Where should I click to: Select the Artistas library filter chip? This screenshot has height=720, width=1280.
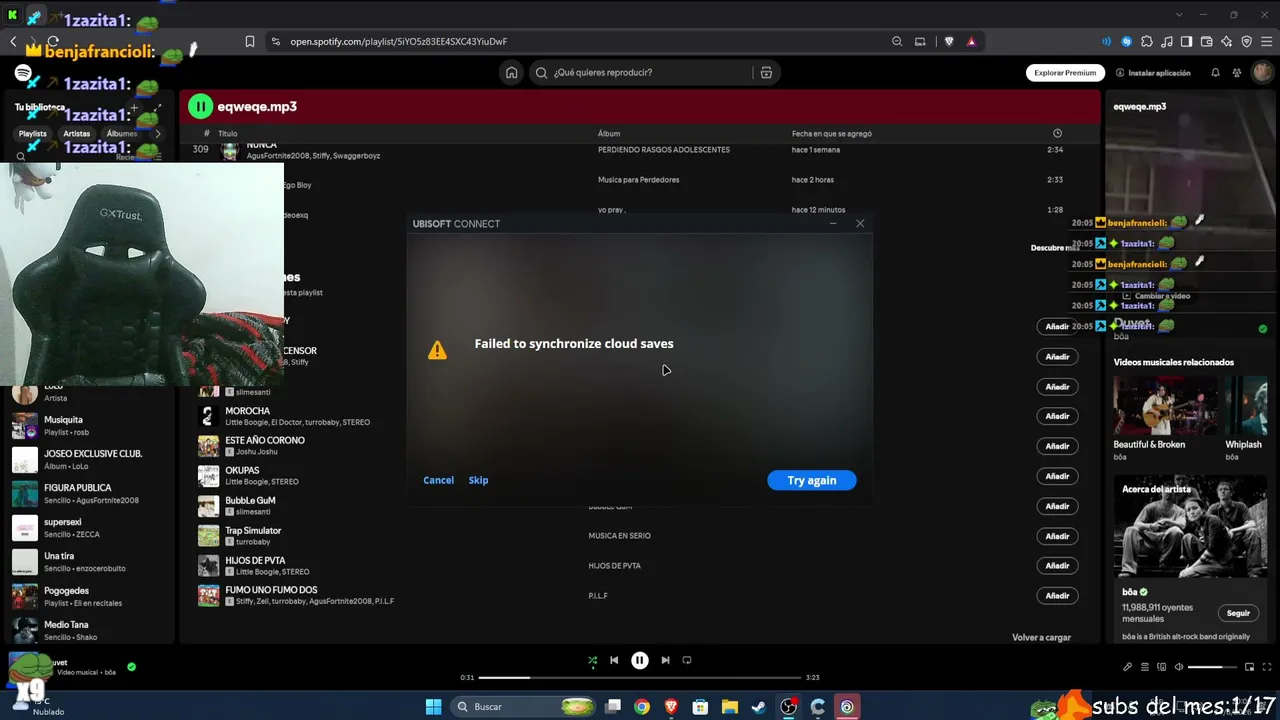(x=76, y=133)
